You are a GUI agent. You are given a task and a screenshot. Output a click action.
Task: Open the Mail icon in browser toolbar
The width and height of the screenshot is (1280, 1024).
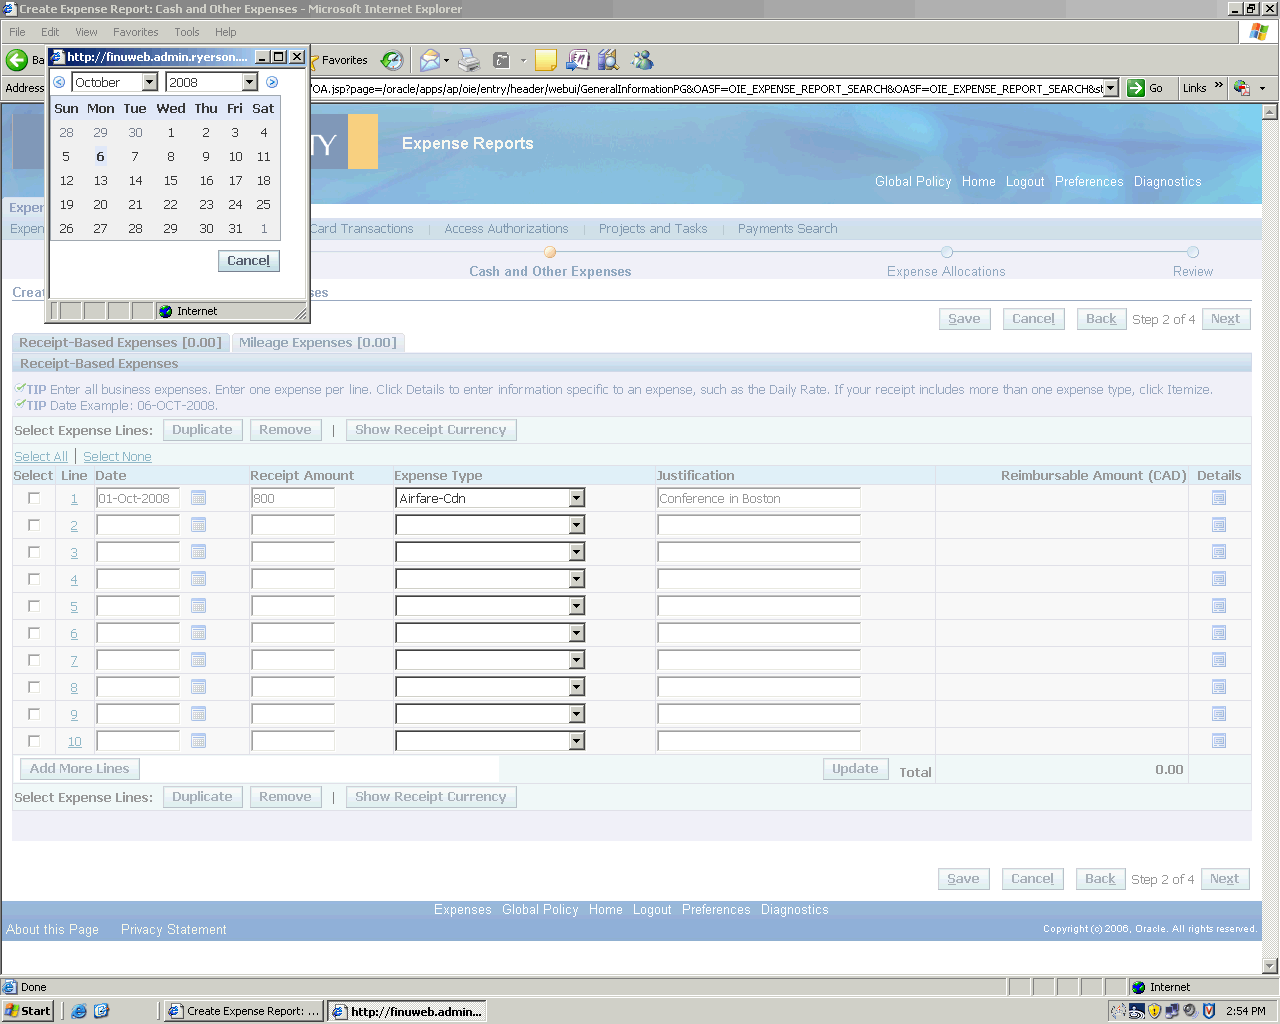point(429,61)
